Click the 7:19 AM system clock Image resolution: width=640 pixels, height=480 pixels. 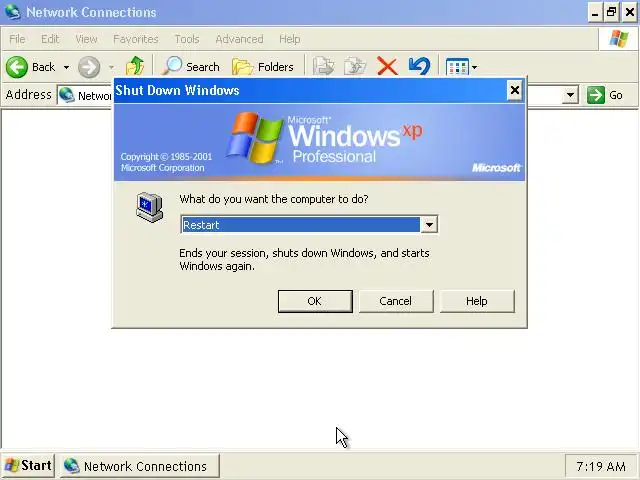(600, 466)
